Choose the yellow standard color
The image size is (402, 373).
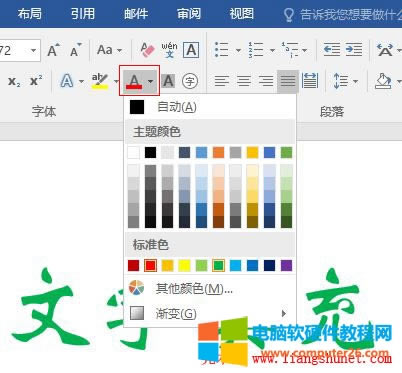click(x=184, y=266)
